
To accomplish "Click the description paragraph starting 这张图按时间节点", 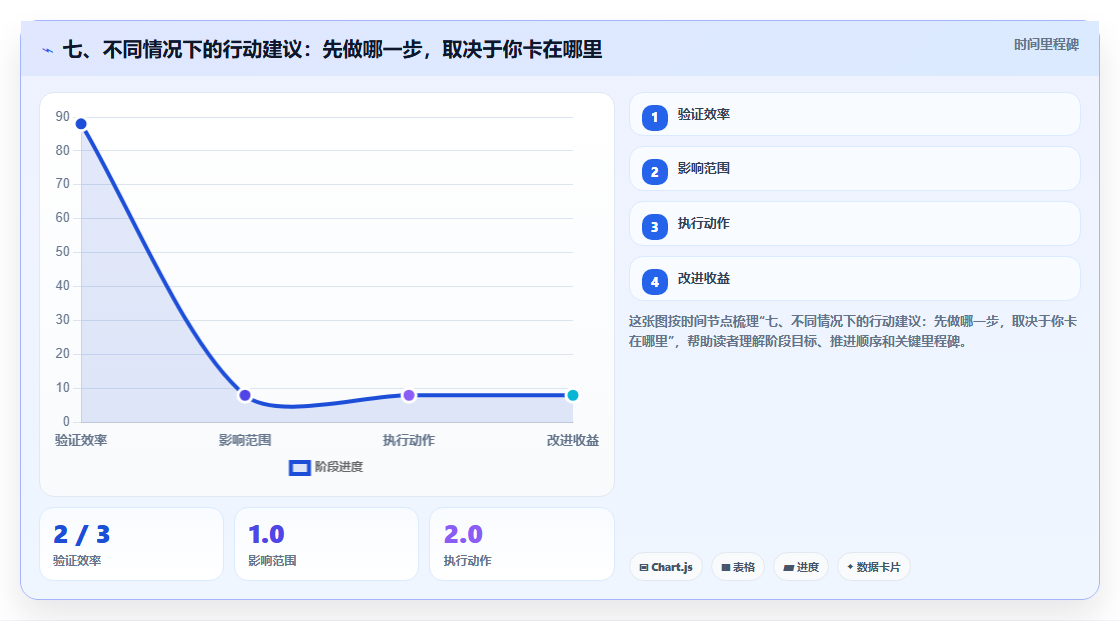I will pyautogui.click(x=853, y=332).
